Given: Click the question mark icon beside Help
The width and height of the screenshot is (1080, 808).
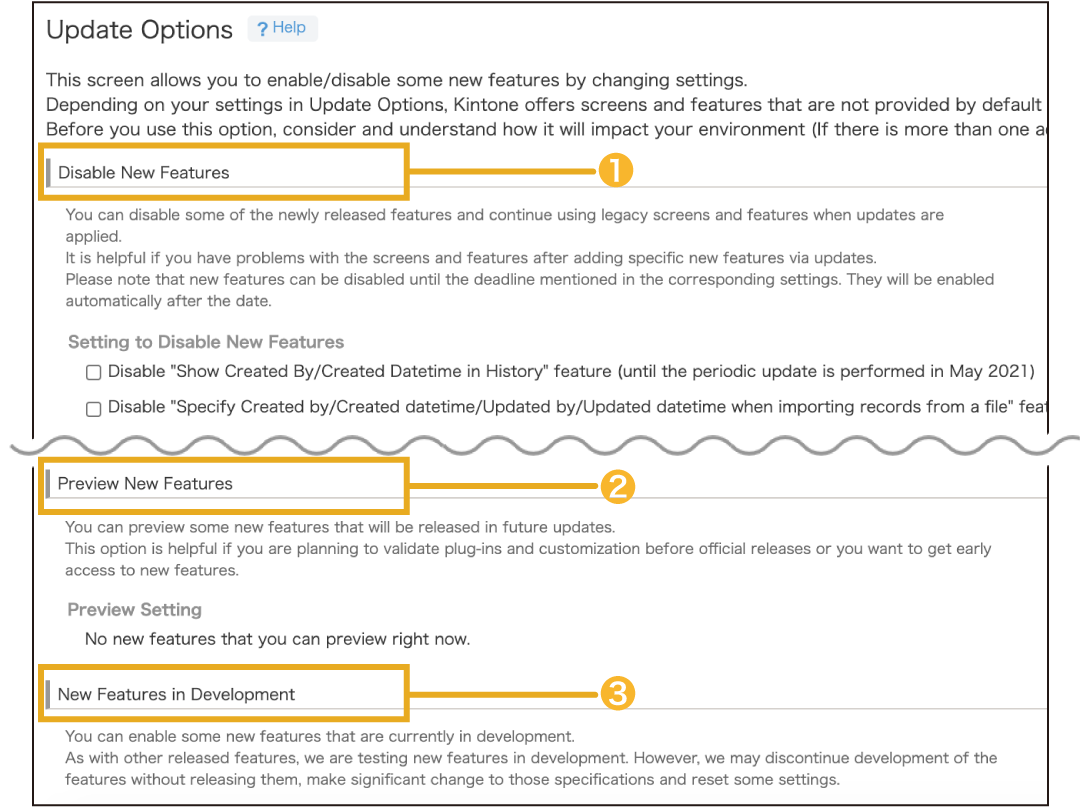Looking at the screenshot, I should (x=262, y=29).
